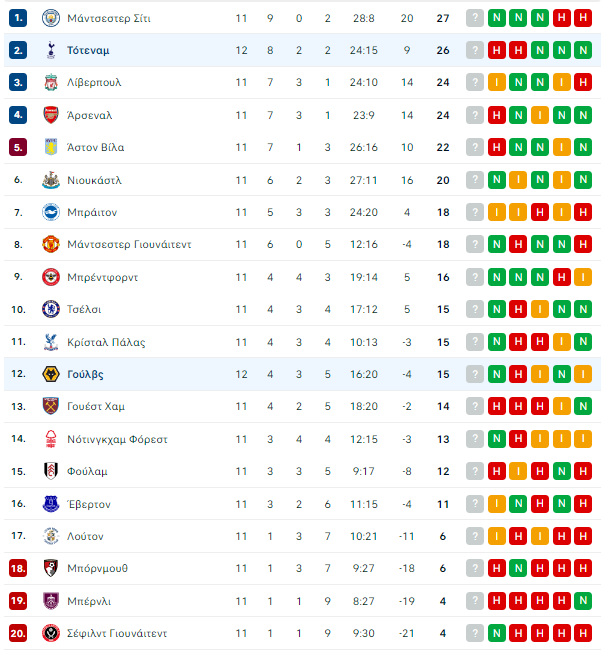Select the Arsenal cannon crest icon

(x=51, y=115)
